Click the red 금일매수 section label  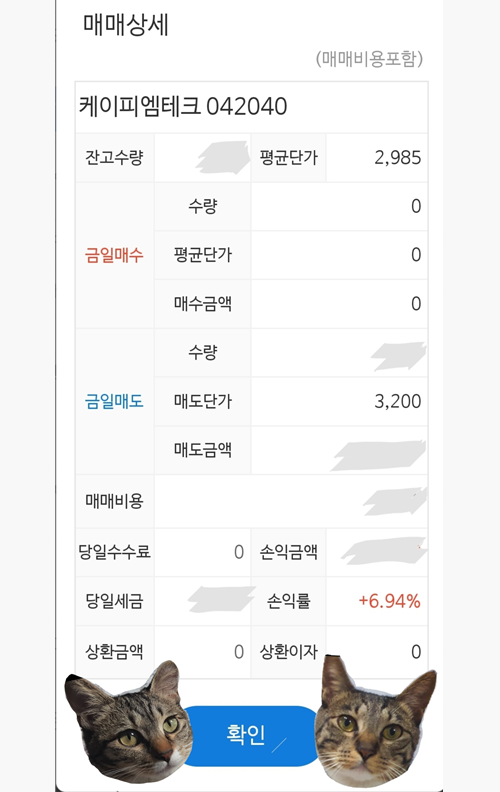114,255
